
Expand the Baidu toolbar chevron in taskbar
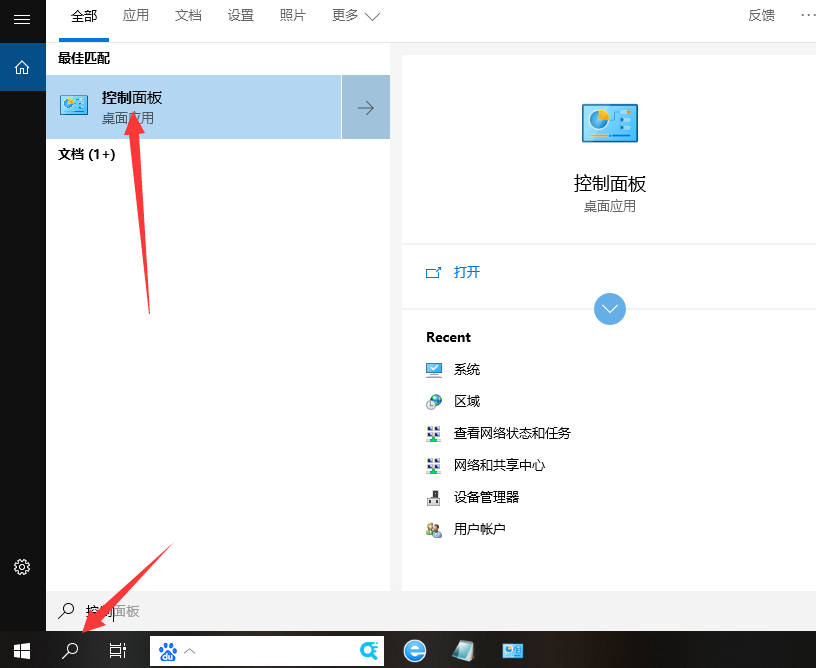point(189,650)
